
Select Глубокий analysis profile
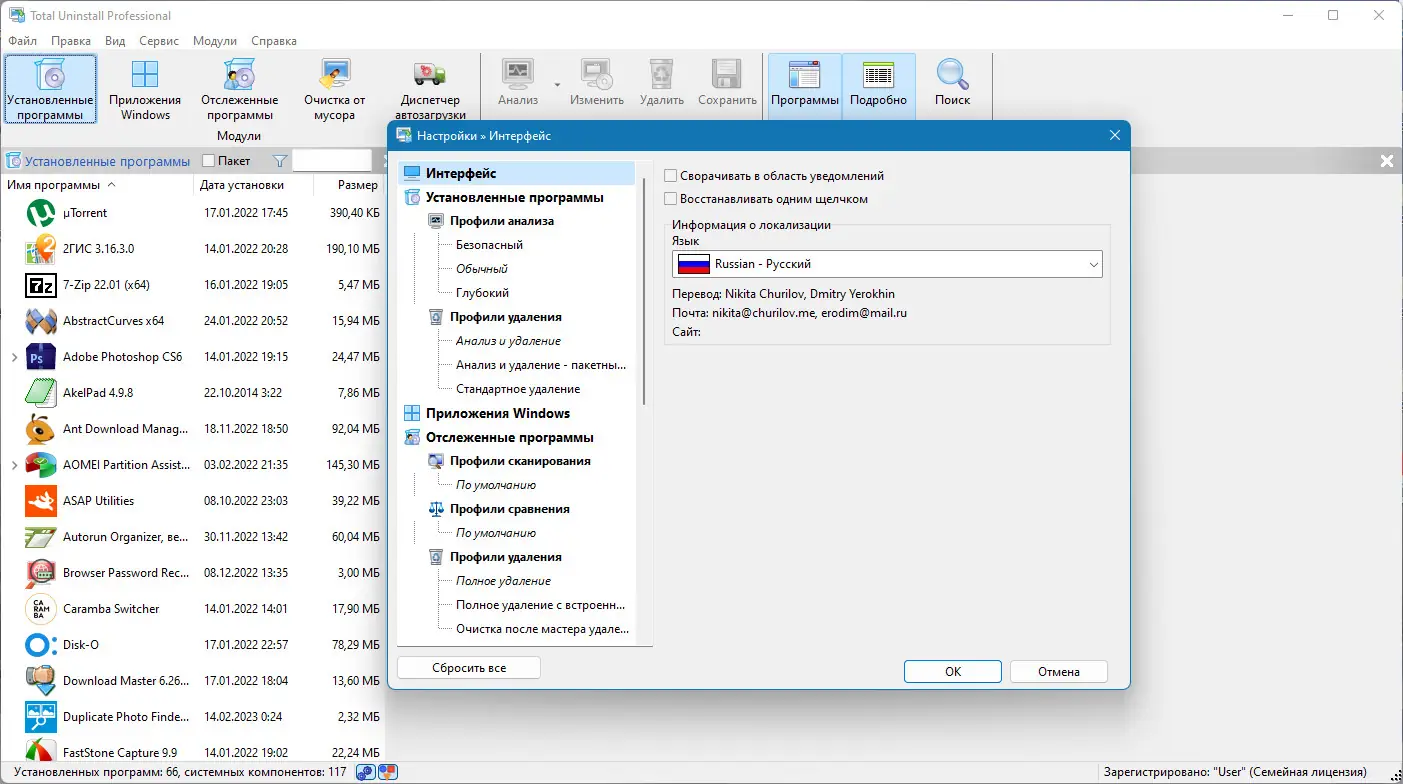coord(482,293)
